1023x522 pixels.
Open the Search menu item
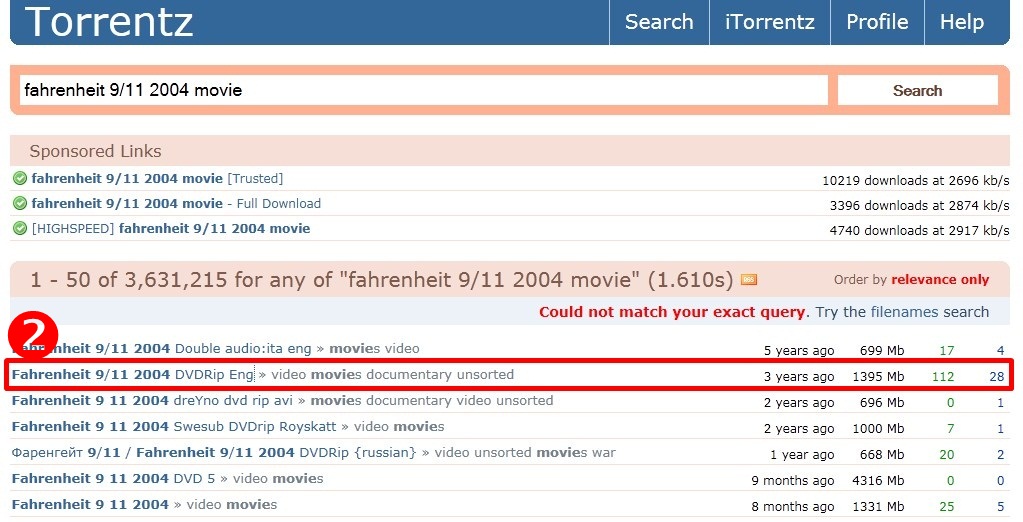(659, 22)
